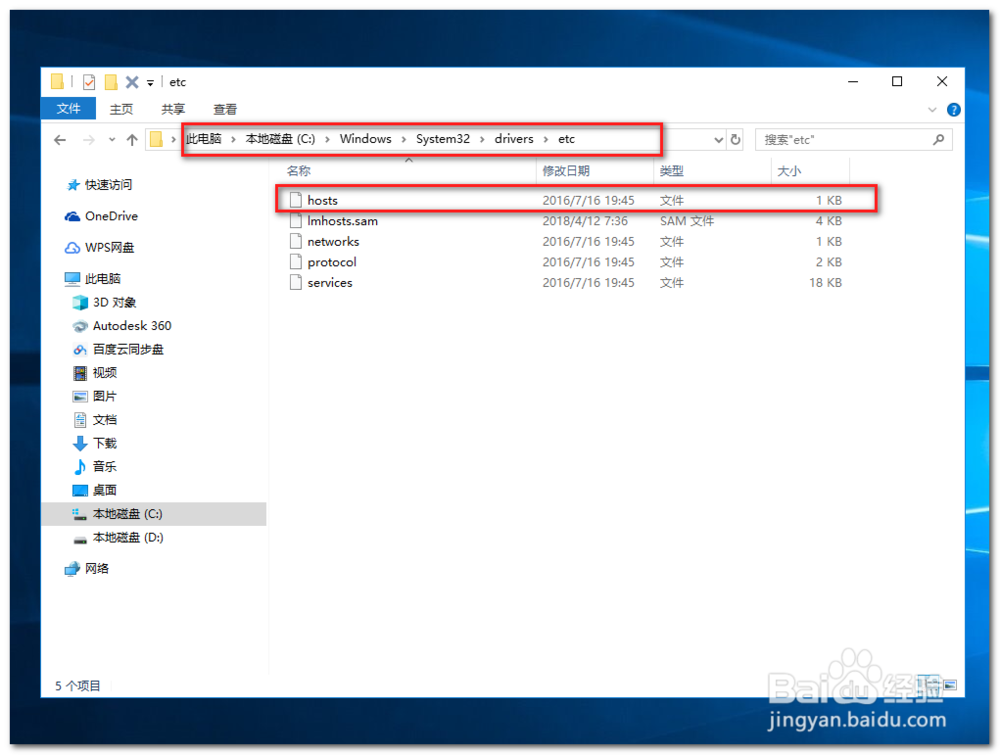Viewport: 1000px width, 755px height.
Task: Open 百度云同步盘 in the sidebar
Action: click(128, 349)
